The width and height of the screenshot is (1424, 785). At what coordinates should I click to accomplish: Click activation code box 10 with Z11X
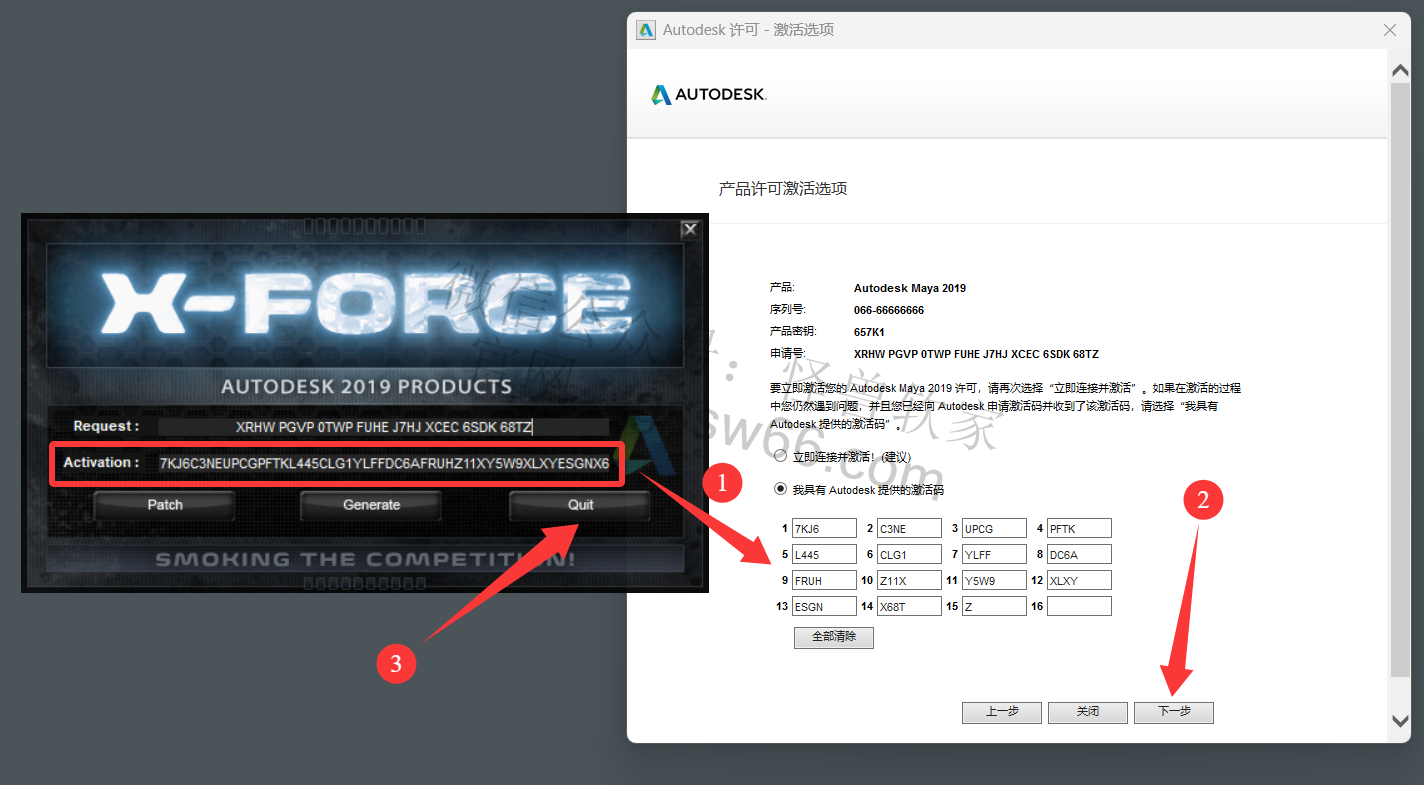909,581
